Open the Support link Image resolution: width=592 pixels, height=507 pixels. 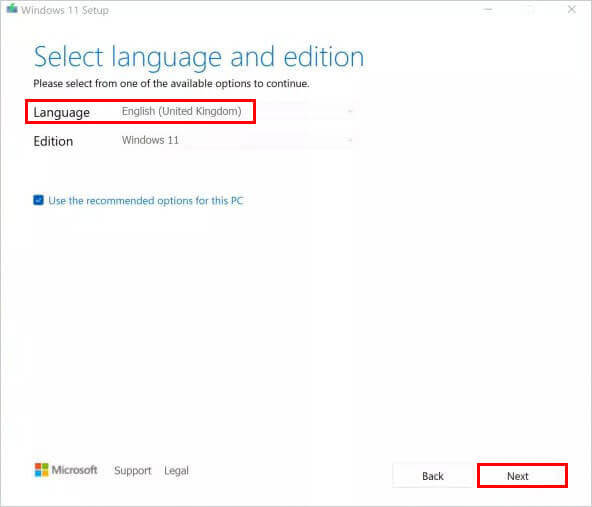[x=133, y=470]
